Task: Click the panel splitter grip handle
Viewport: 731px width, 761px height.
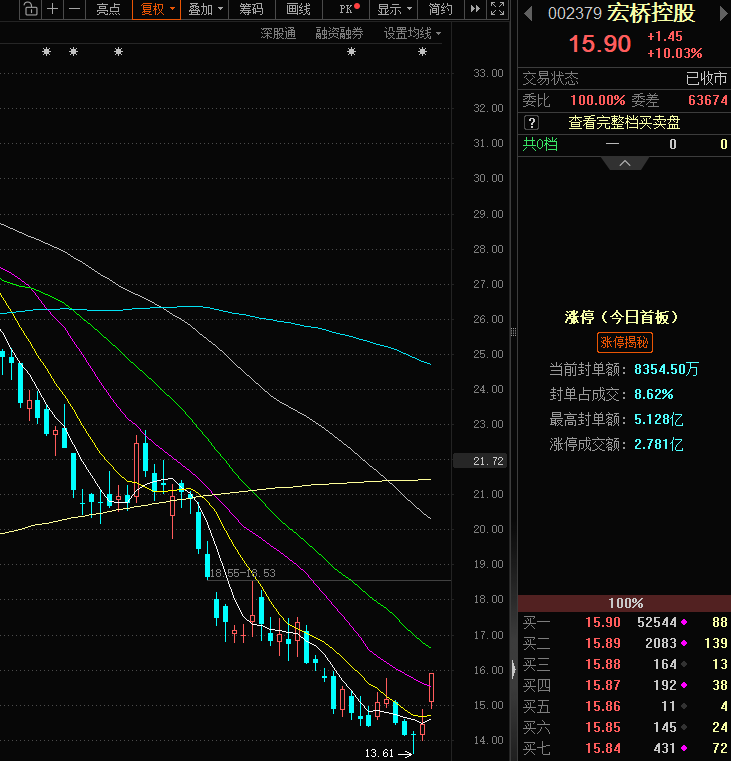Action: click(x=514, y=332)
